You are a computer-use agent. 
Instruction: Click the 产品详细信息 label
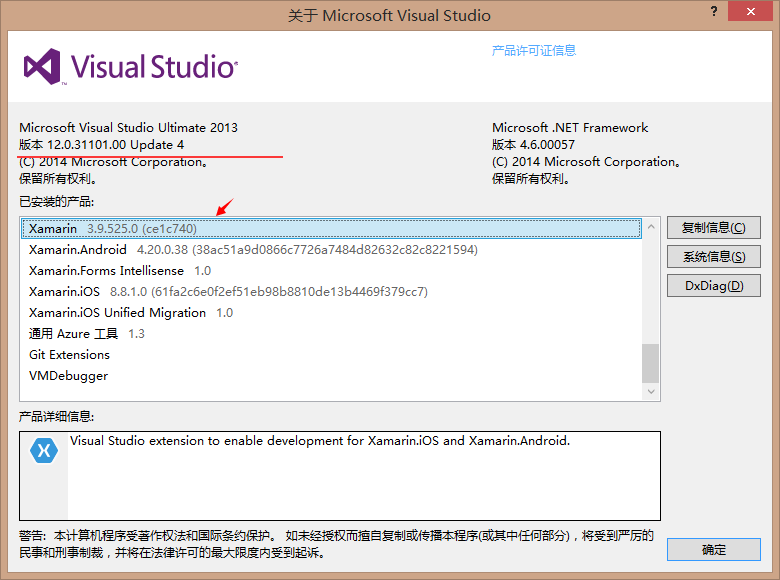pos(56,416)
